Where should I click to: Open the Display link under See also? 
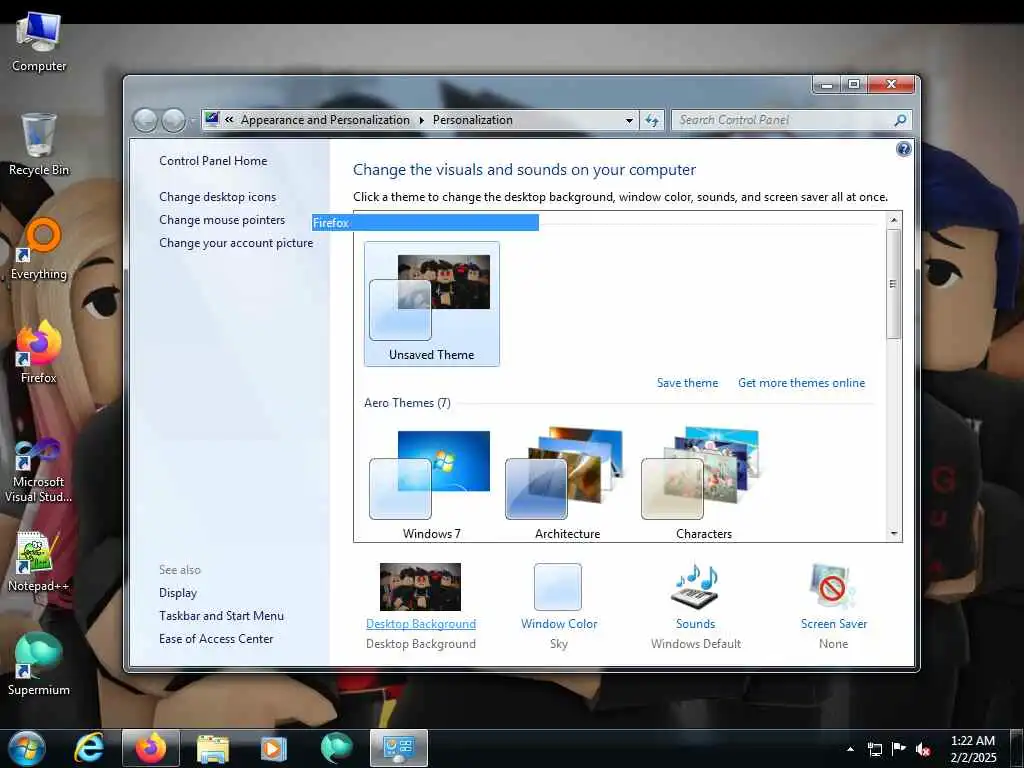pos(178,593)
